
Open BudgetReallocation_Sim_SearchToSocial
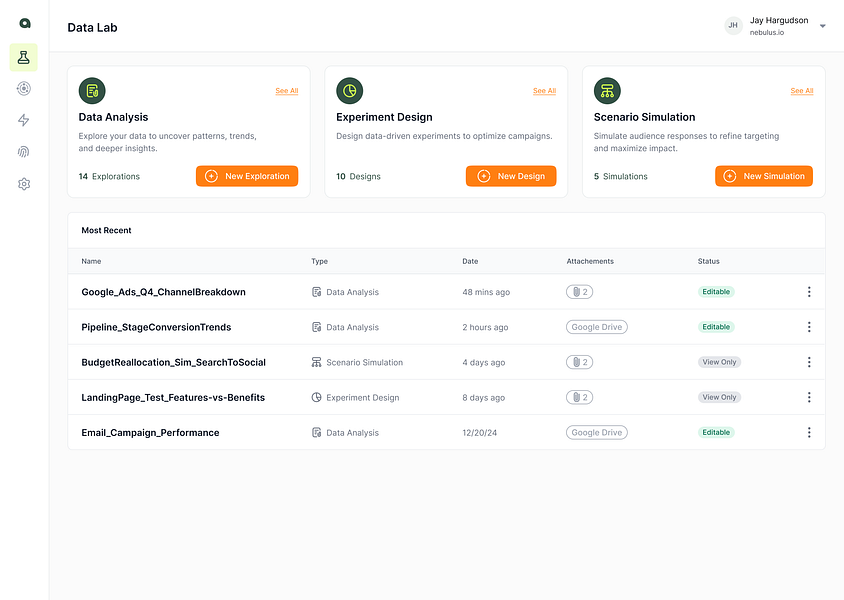point(173,362)
